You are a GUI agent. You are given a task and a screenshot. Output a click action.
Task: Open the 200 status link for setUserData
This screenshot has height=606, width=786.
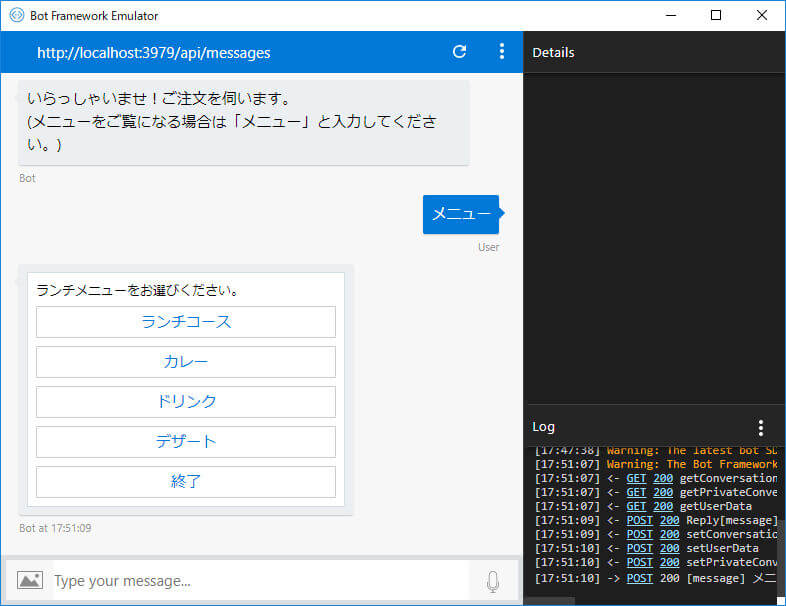click(670, 548)
